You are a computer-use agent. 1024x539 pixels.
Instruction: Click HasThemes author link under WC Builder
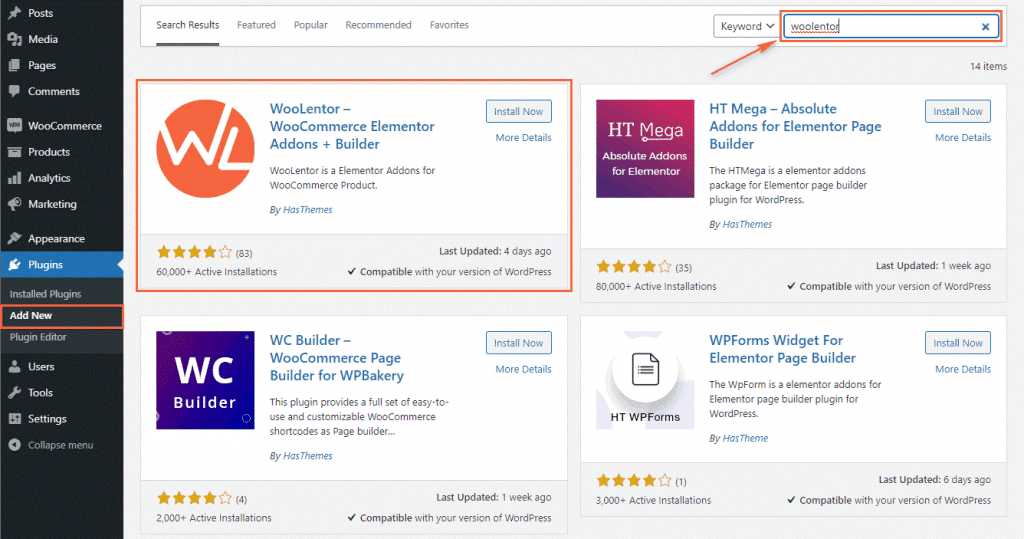(308, 456)
